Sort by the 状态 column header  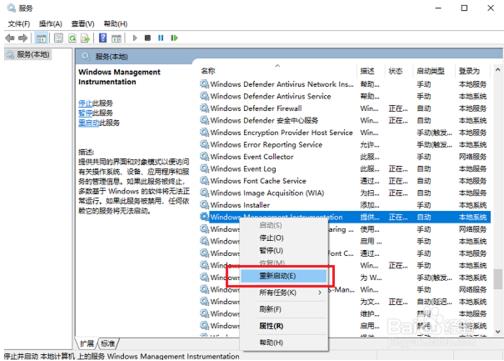[x=399, y=71]
